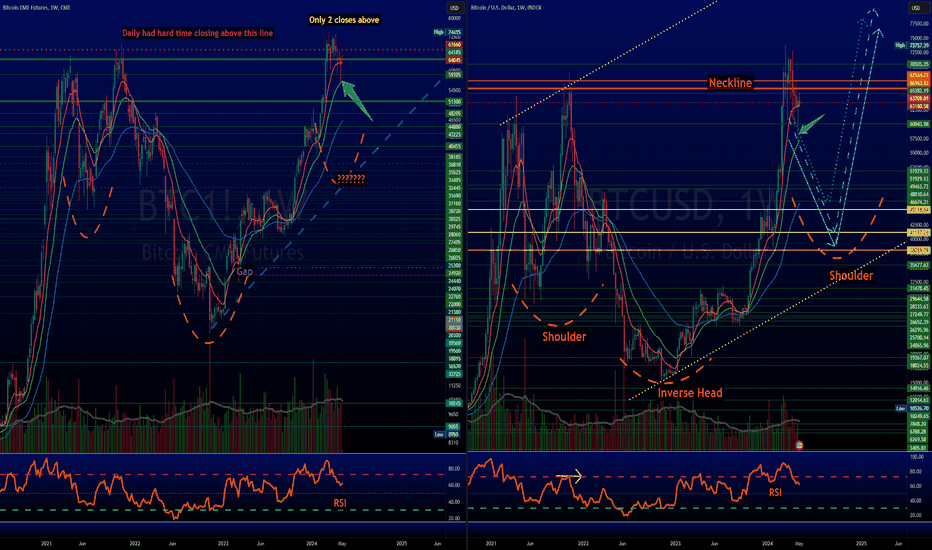
Task: Select the right 'Shoulder' label near 2025
Action: click(x=851, y=275)
